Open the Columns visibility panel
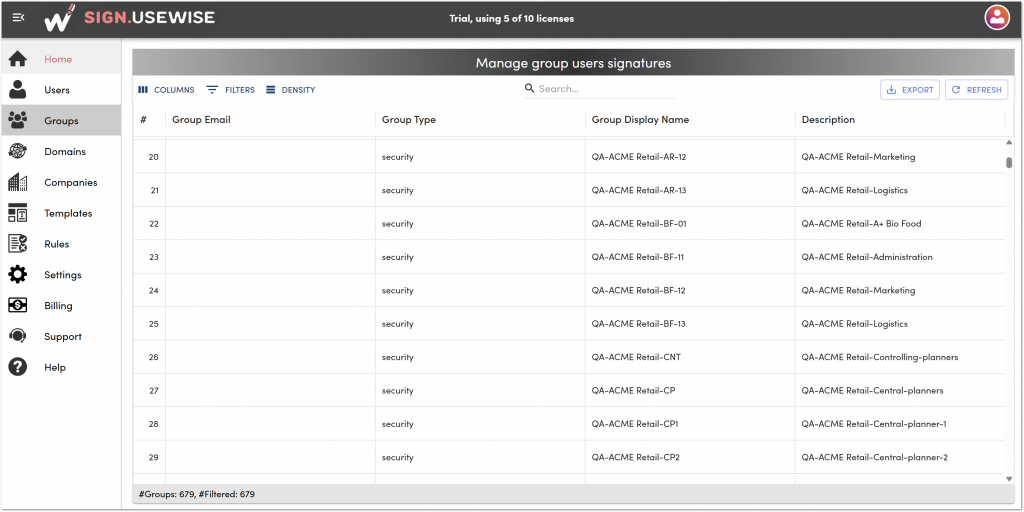 click(x=167, y=90)
